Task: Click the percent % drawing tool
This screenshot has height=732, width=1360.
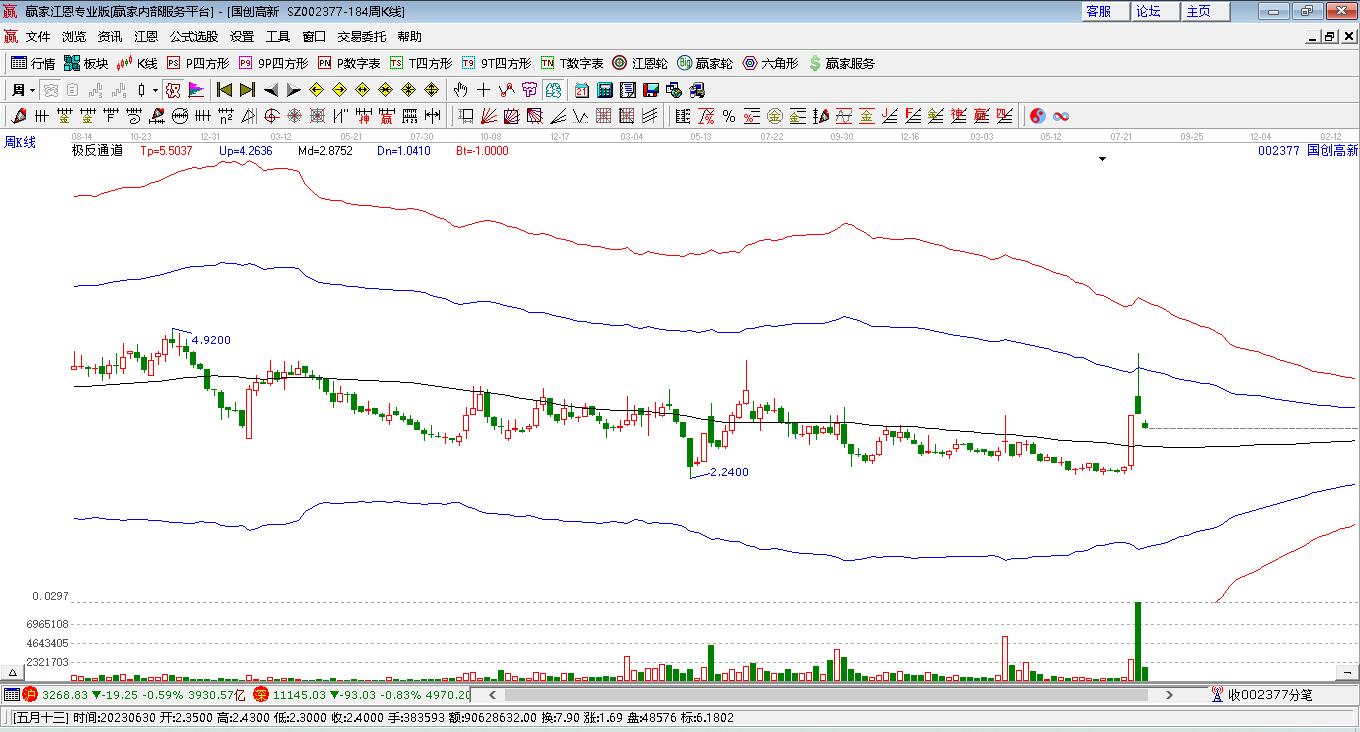Action: click(x=729, y=116)
